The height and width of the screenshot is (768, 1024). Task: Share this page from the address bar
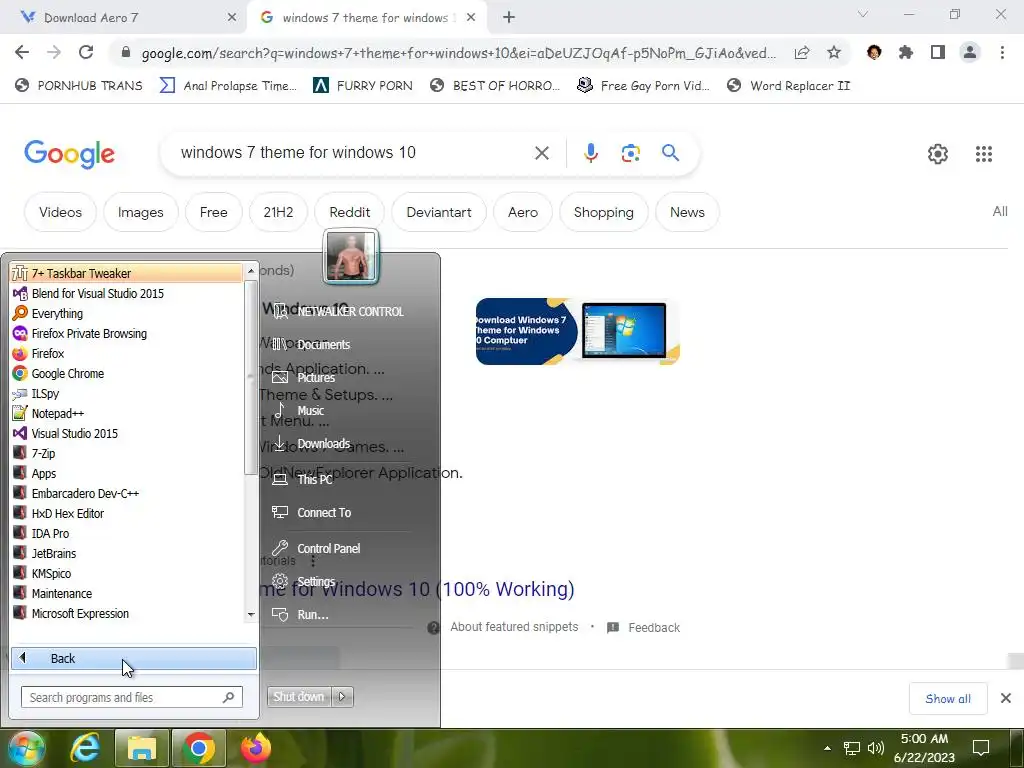(802, 52)
